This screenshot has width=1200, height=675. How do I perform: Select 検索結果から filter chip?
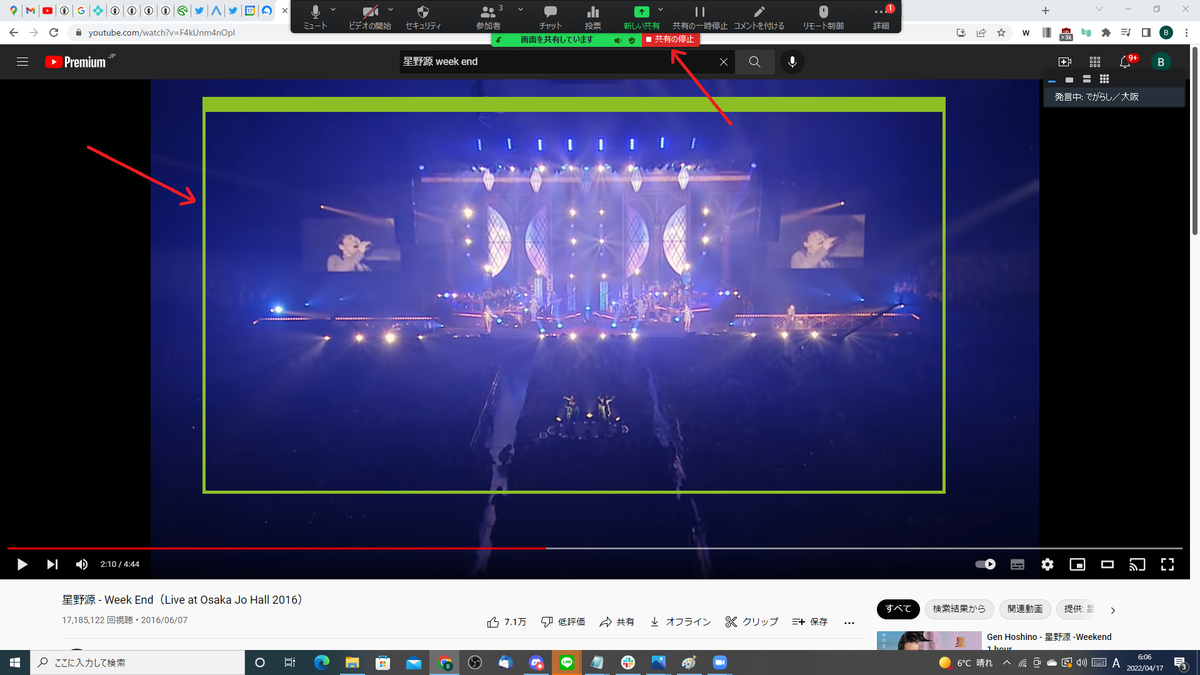tap(959, 609)
